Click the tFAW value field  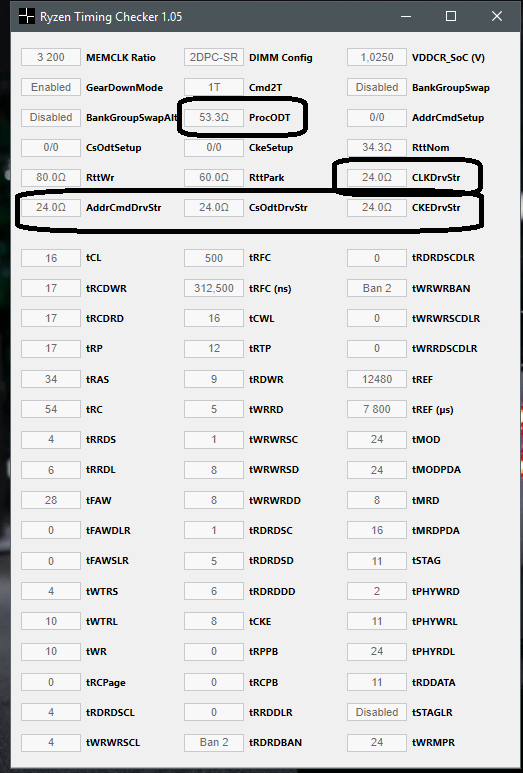pos(51,500)
